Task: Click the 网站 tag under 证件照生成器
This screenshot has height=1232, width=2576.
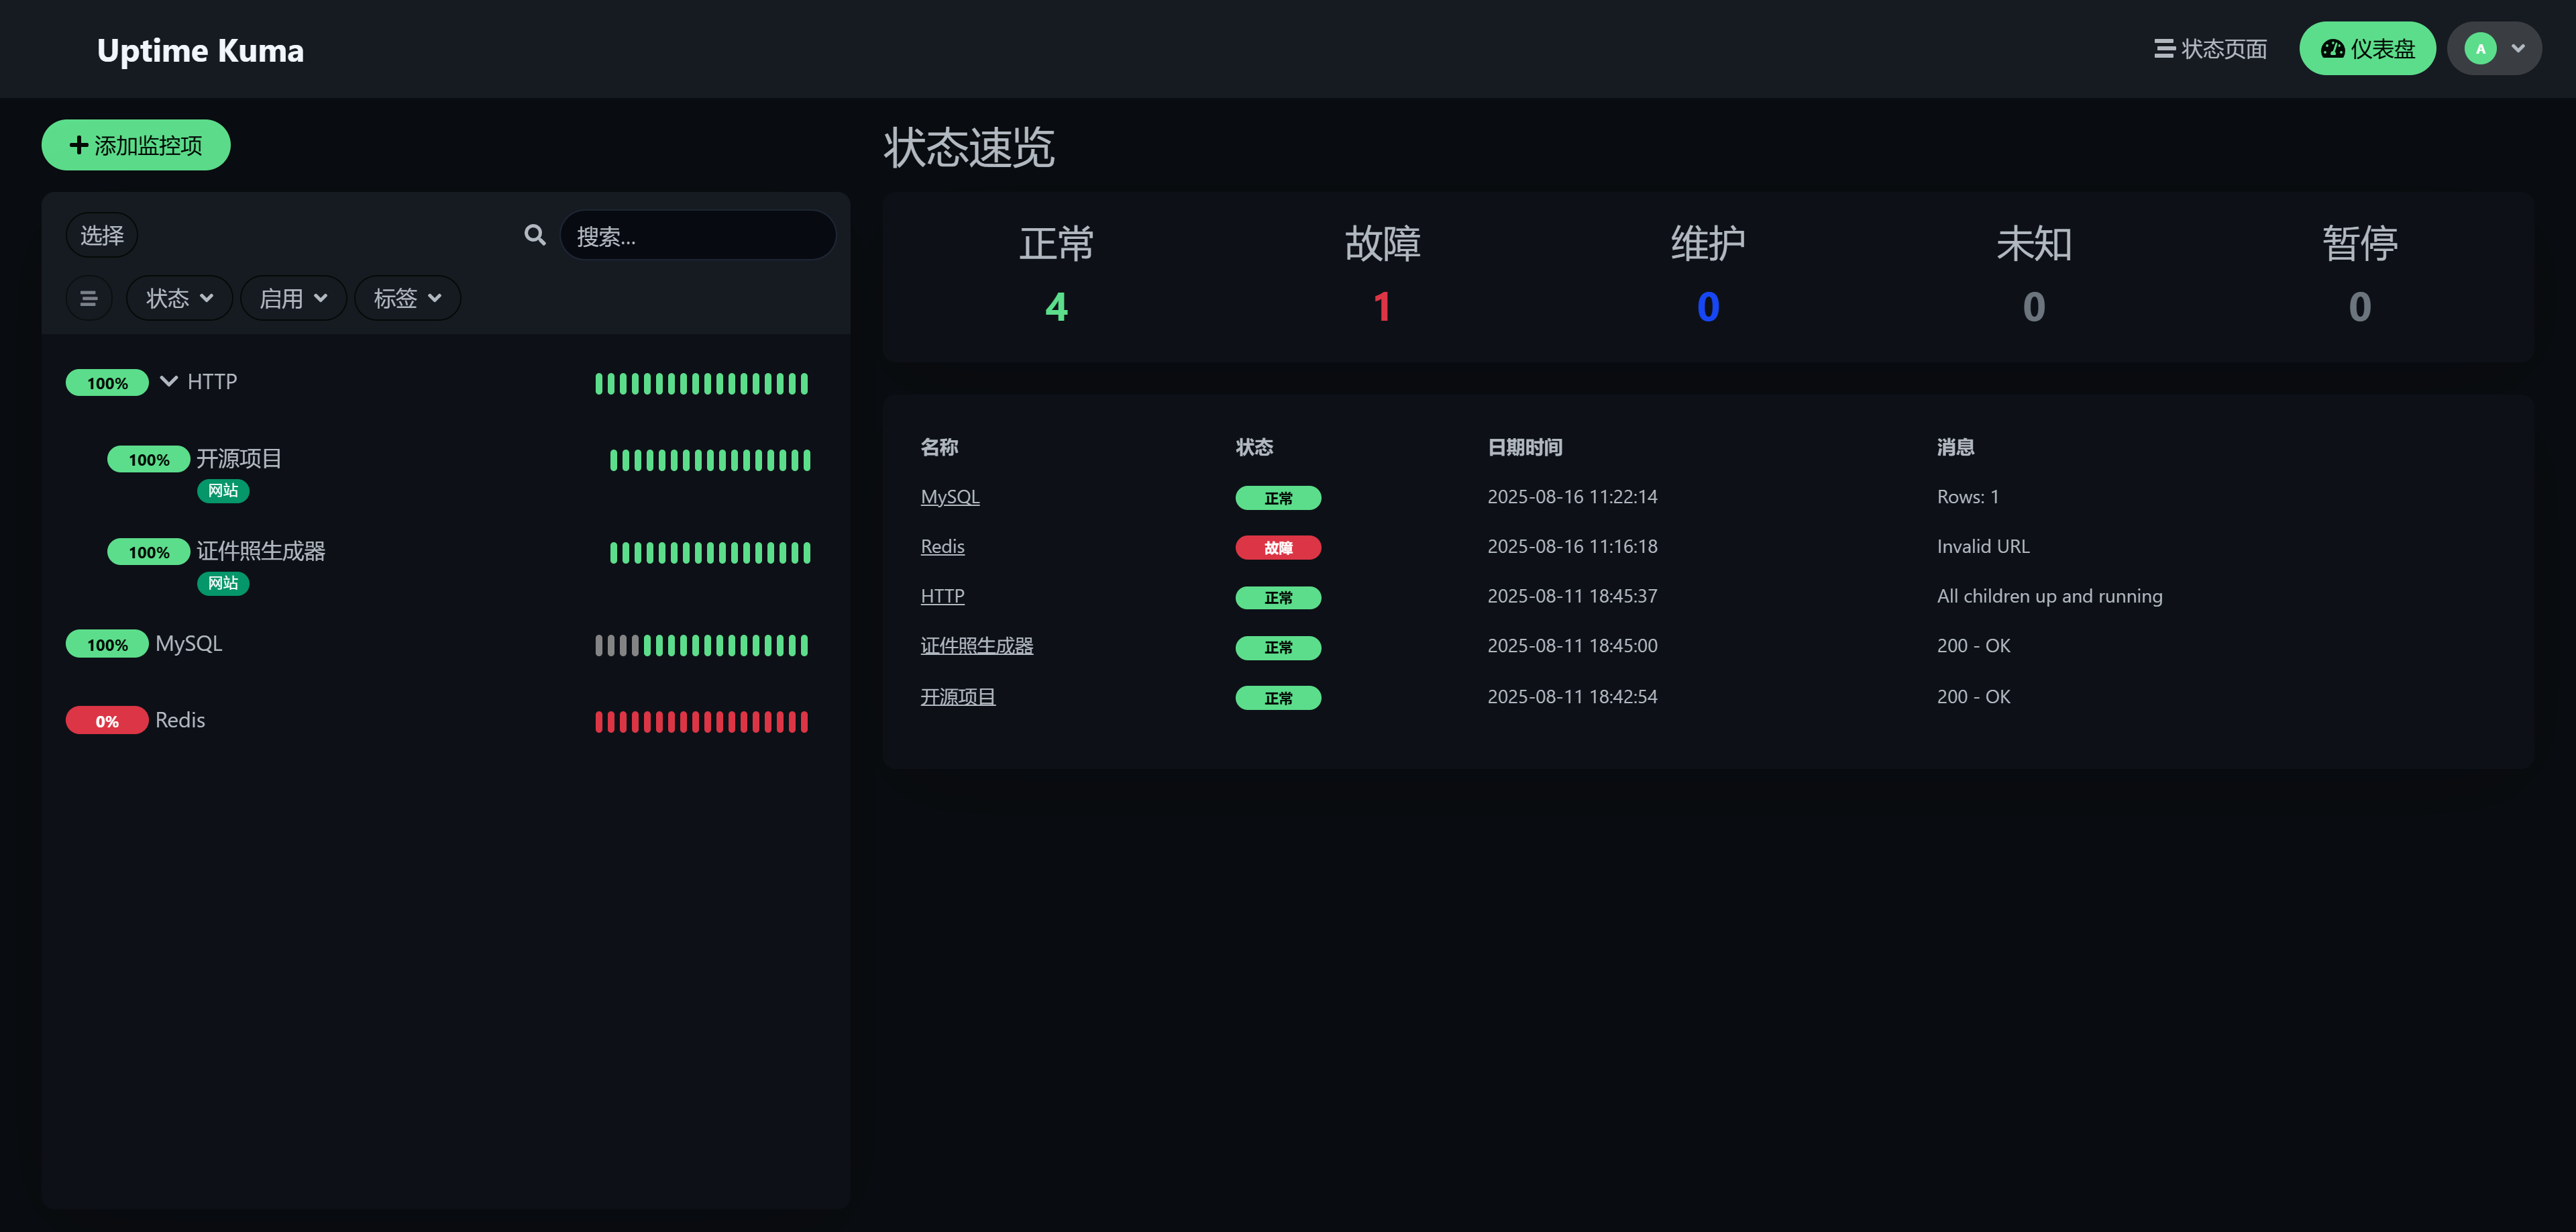Action: click(x=223, y=583)
